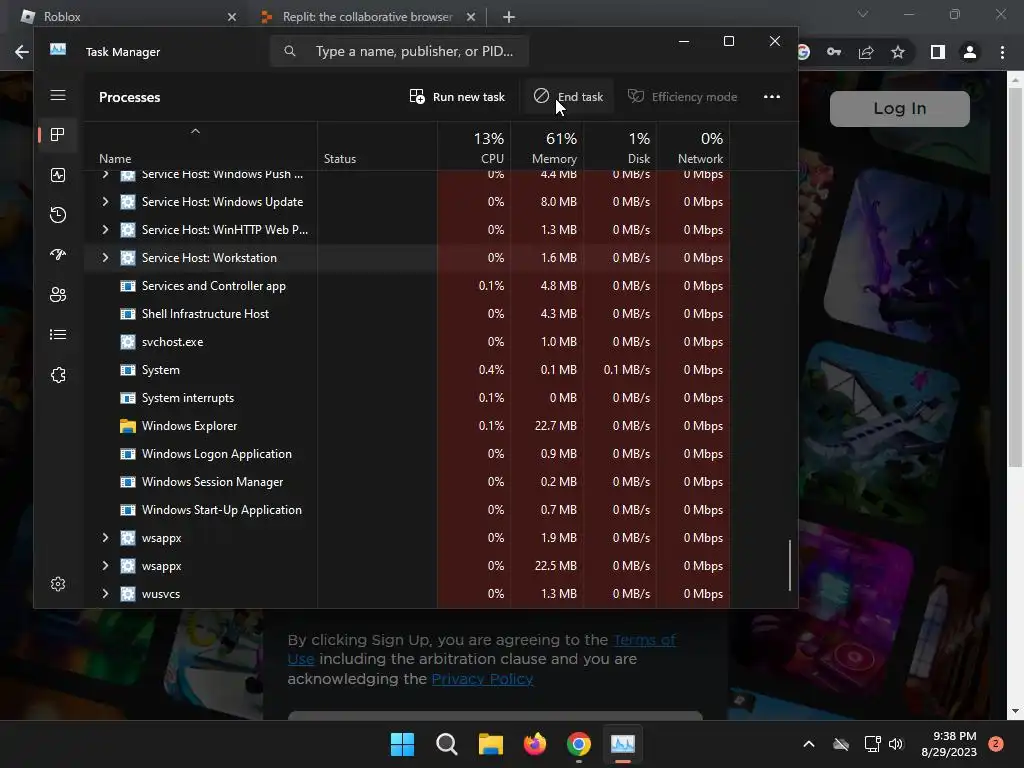Select the System process row
The width and height of the screenshot is (1024, 768).
point(407,370)
